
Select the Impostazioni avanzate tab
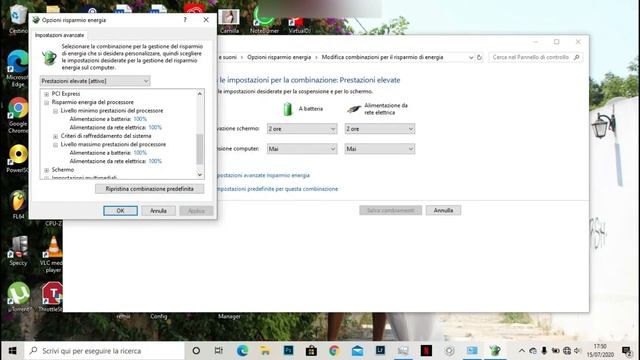[x=59, y=35]
